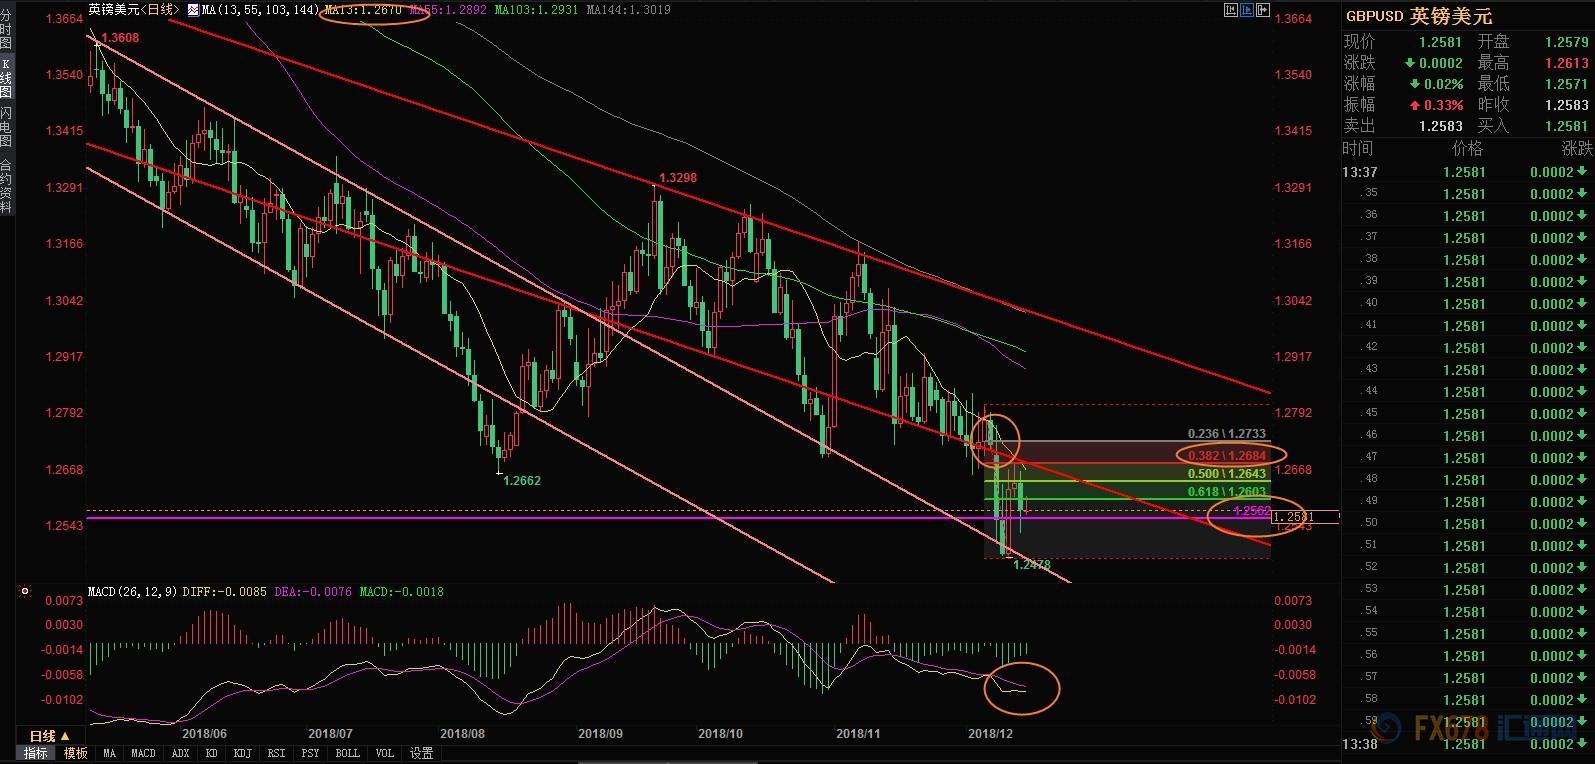
Task: Click the MACD sub-chart settings gear icon
Action: [x=24, y=592]
